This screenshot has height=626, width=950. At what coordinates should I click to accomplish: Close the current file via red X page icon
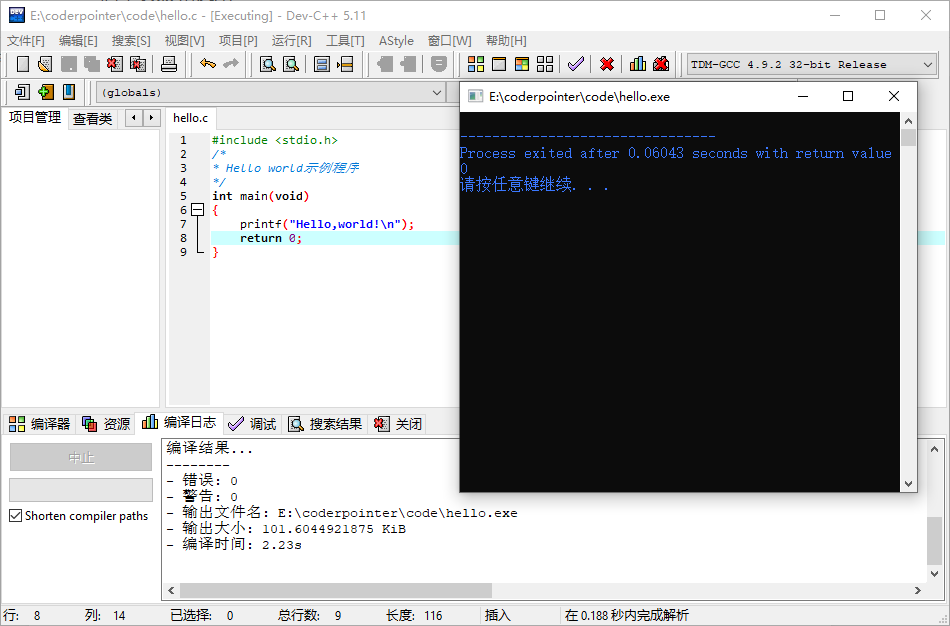tap(115, 64)
